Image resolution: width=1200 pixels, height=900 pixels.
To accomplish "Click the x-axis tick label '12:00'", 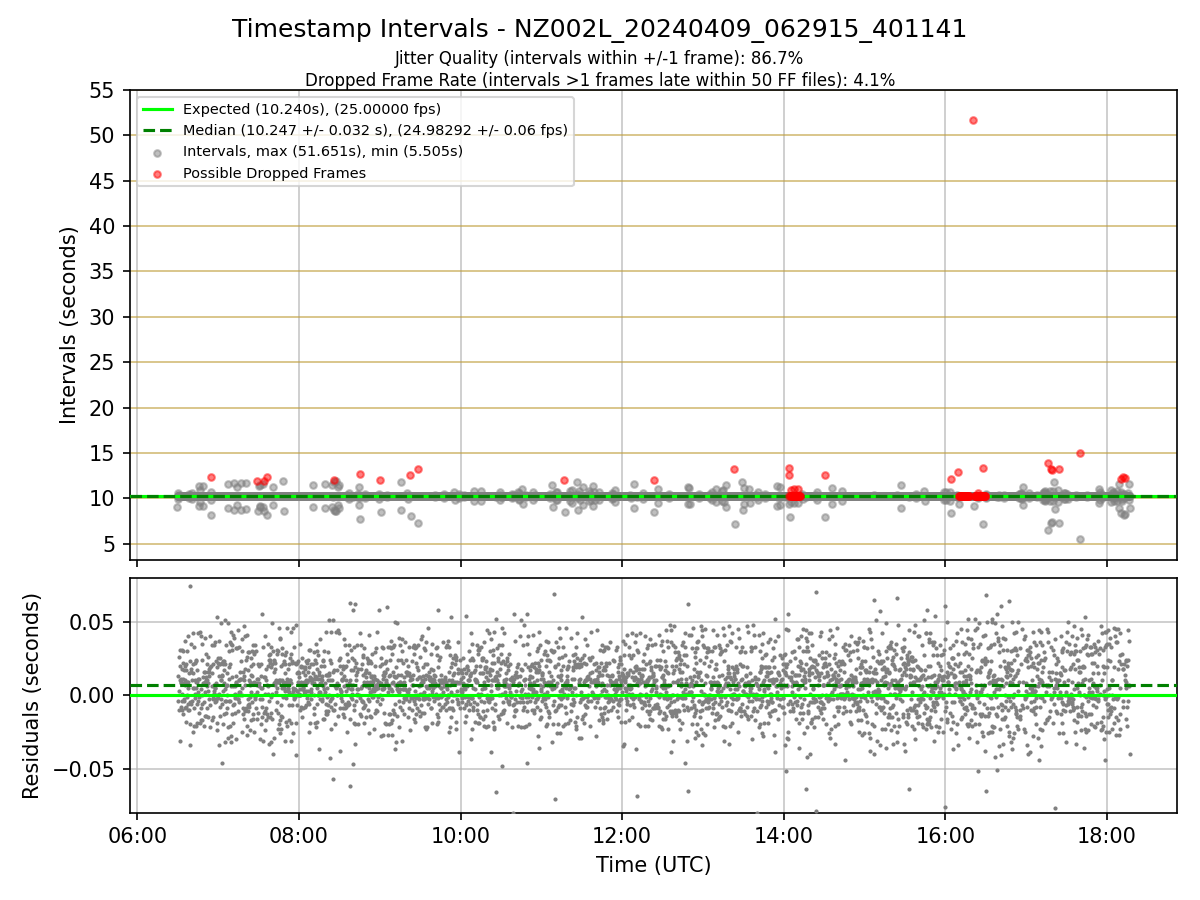I will (622, 834).
